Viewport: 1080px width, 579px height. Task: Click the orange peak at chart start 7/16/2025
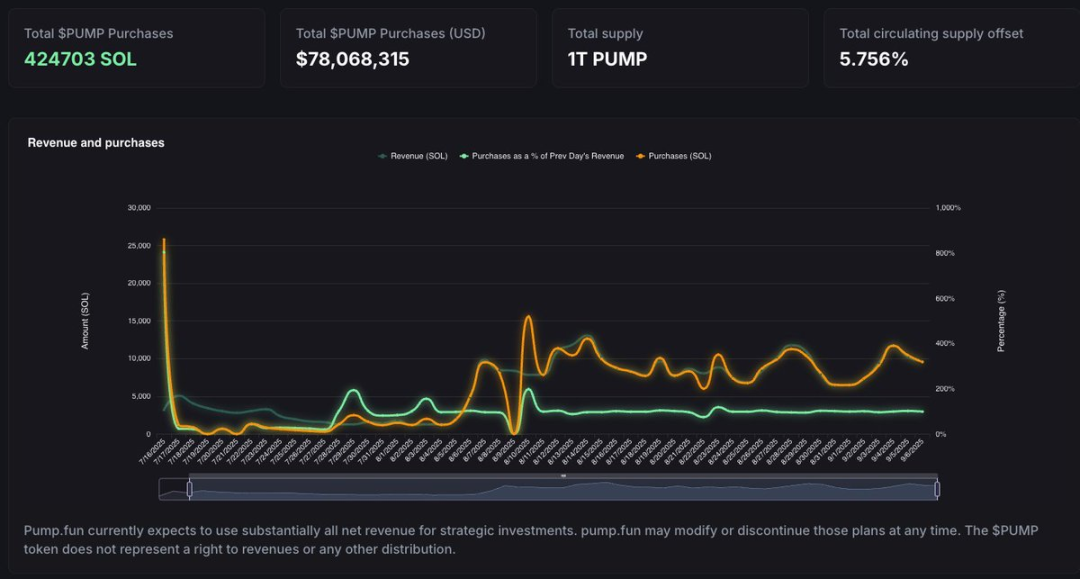tap(164, 240)
